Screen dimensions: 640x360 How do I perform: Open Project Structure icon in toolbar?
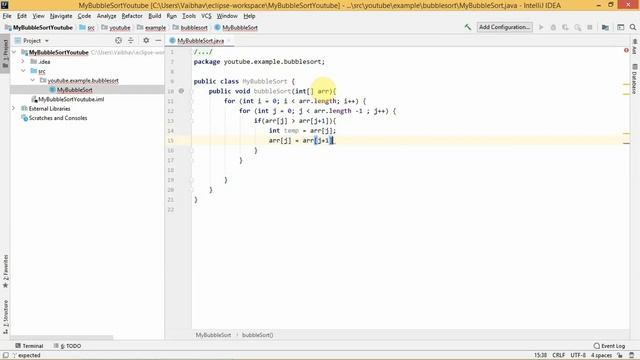pos(605,27)
